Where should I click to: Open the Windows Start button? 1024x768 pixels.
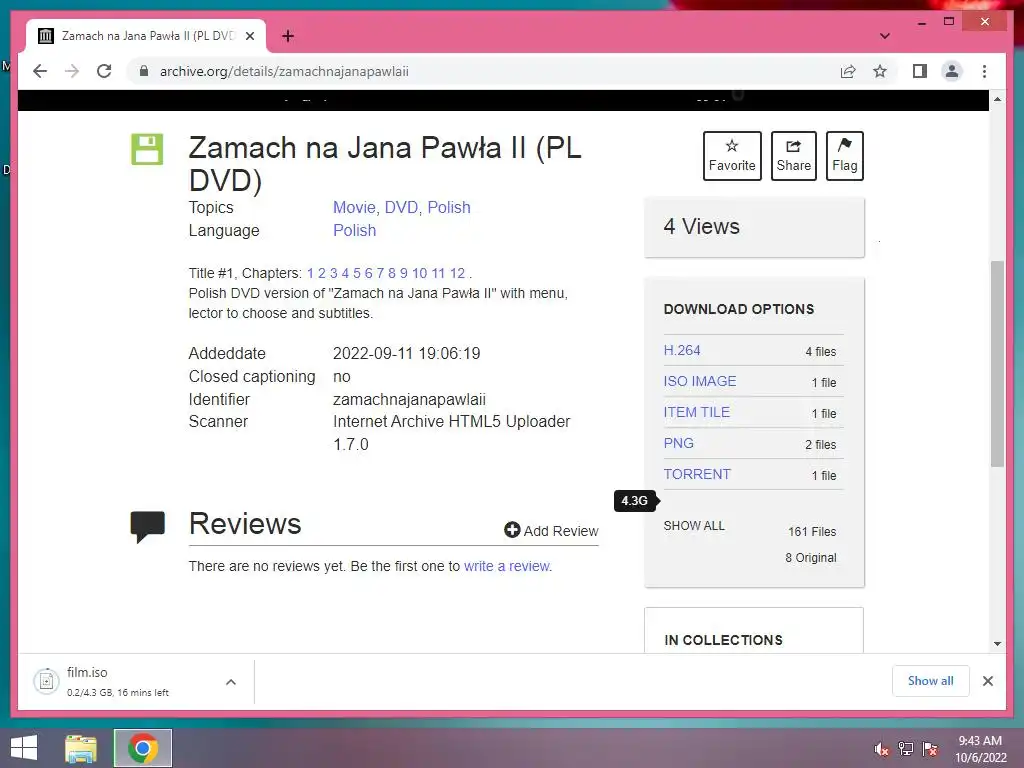pos(24,748)
